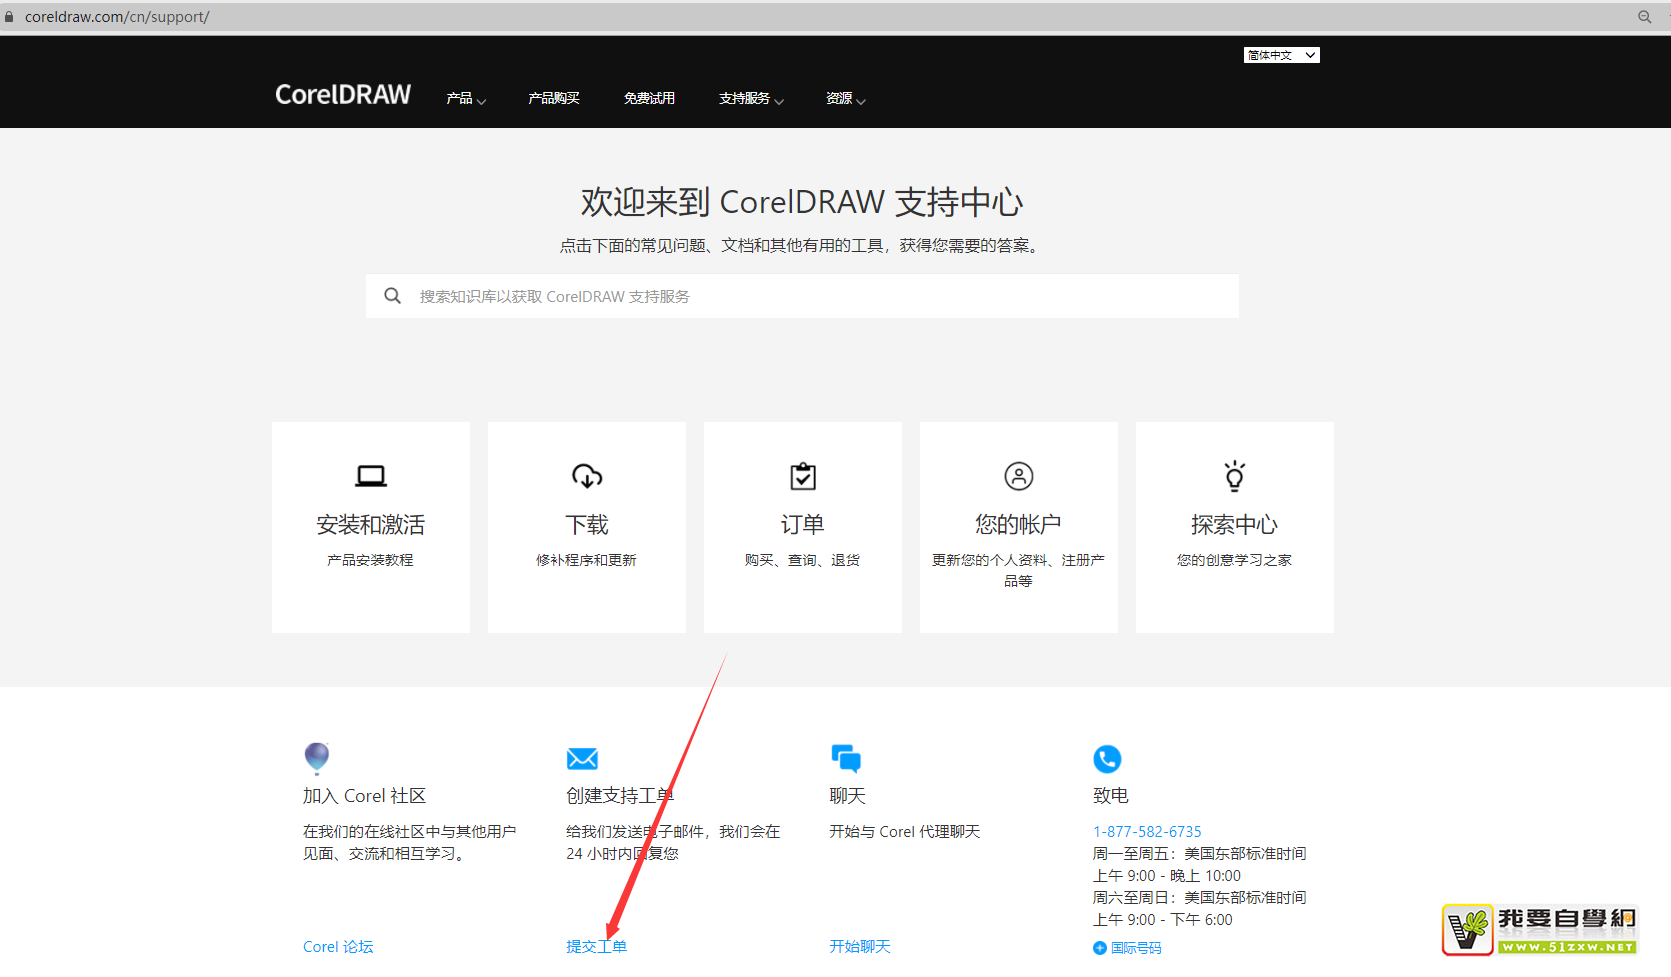1671x977 pixels.
Task: Open the 简体中文 language dropdown
Action: [x=1282, y=55]
